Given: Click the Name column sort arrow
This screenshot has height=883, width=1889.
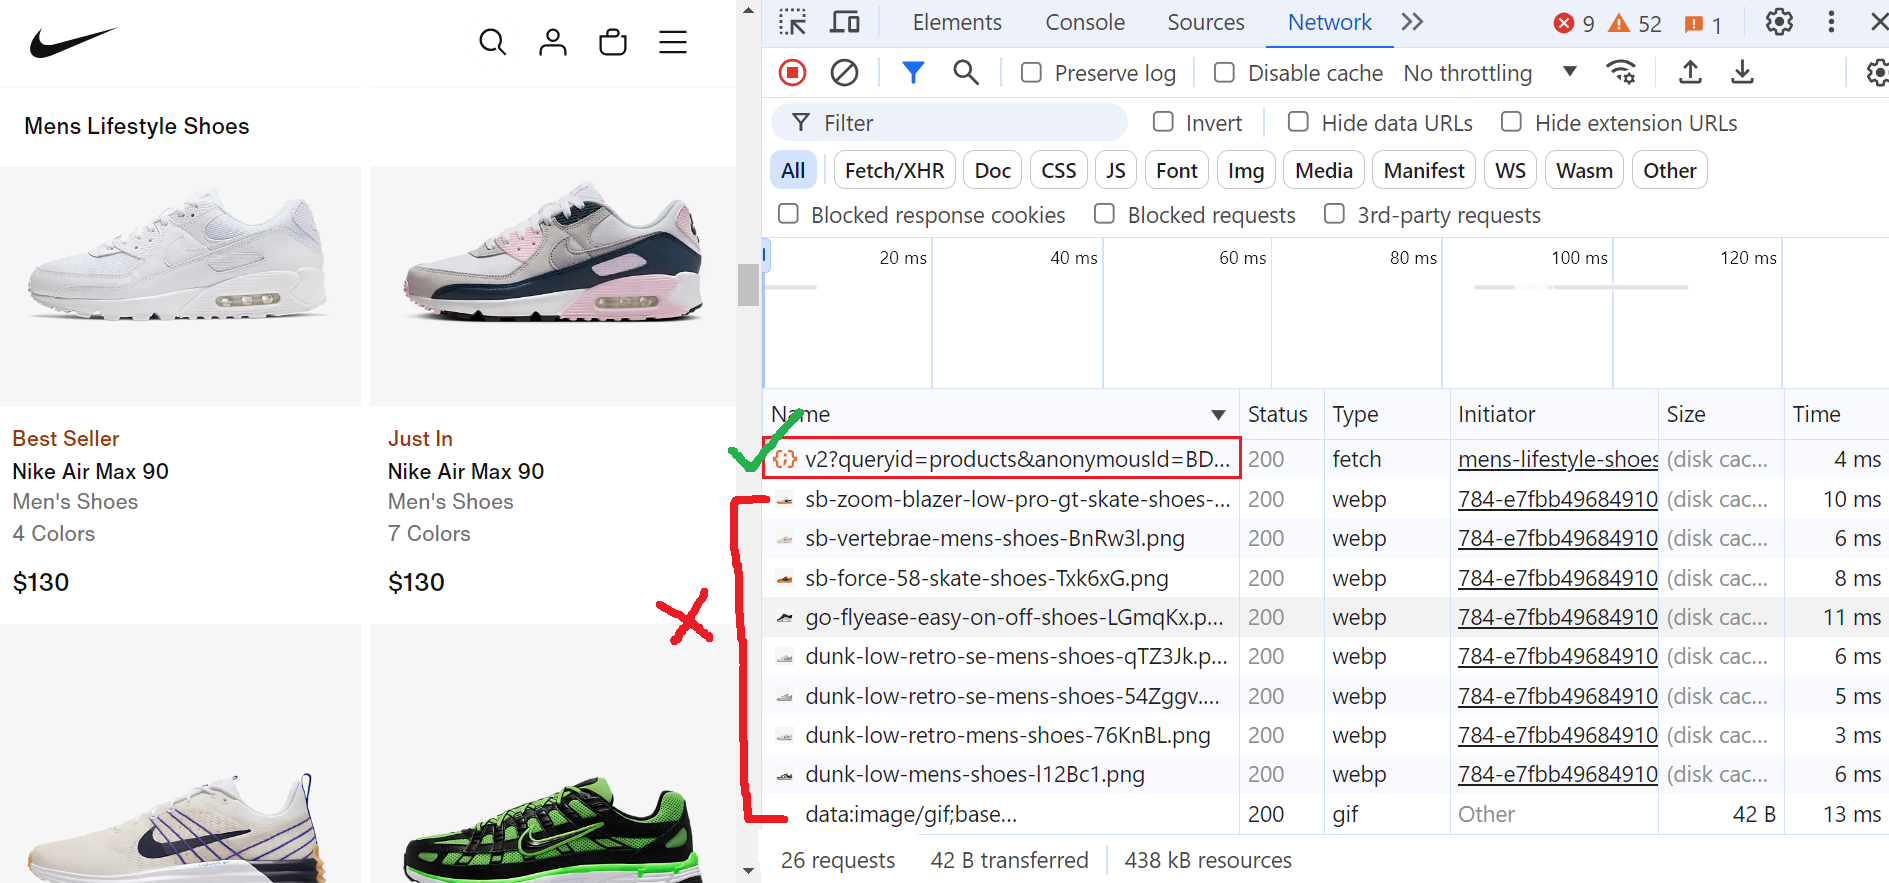Looking at the screenshot, I should pyautogui.click(x=1218, y=415).
